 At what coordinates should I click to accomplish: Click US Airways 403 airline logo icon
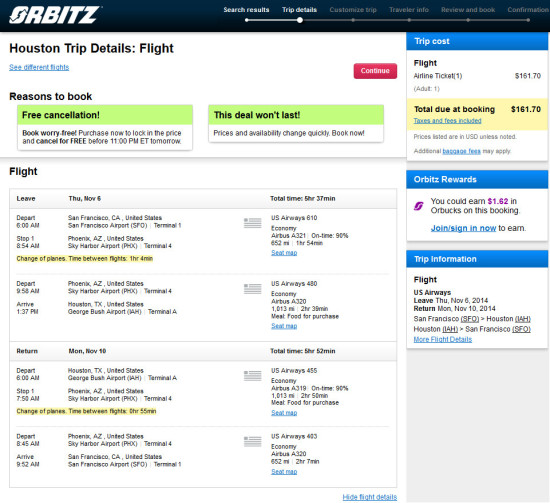pyautogui.click(x=253, y=441)
